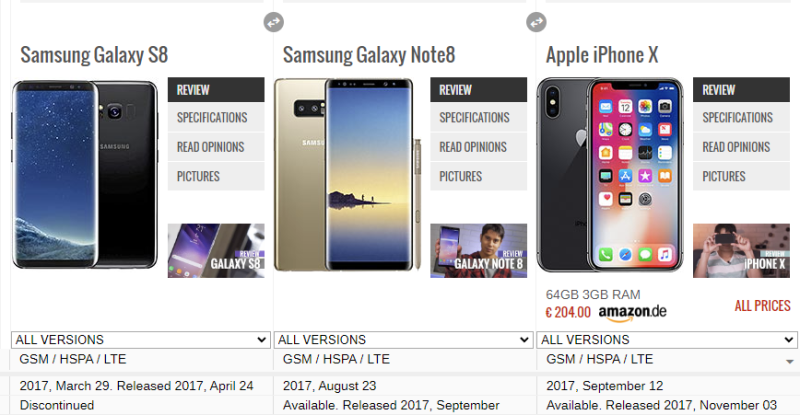Open Galaxy Note 8 video review thumbnail
800x415 pixels.
pyautogui.click(x=479, y=251)
